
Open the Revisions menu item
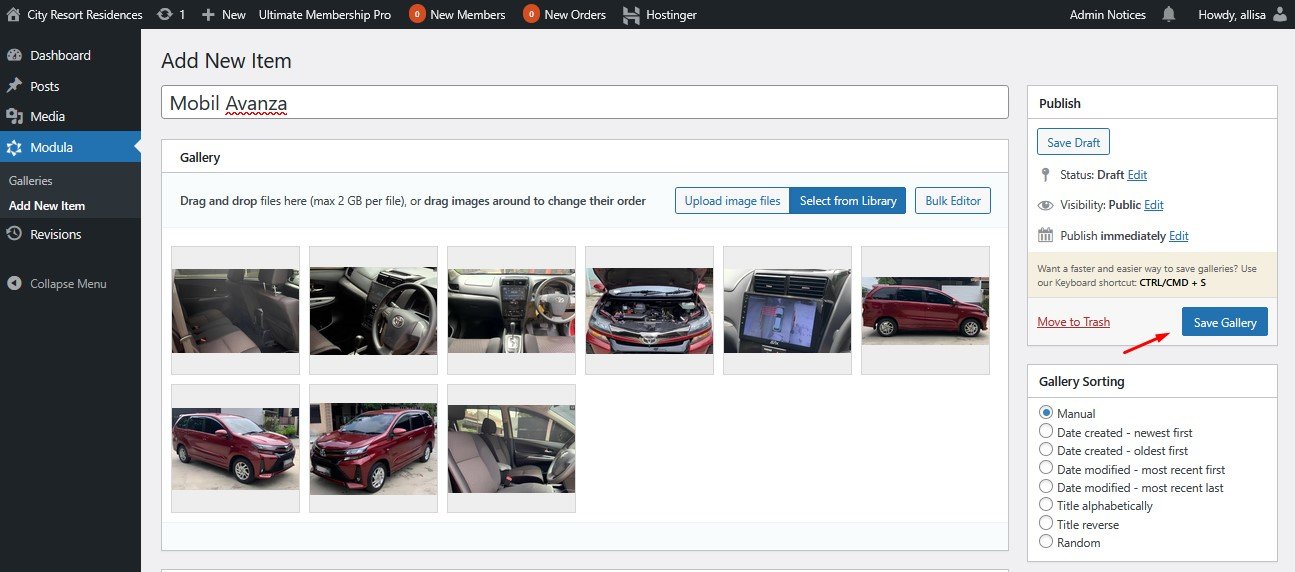pyautogui.click(x=55, y=234)
